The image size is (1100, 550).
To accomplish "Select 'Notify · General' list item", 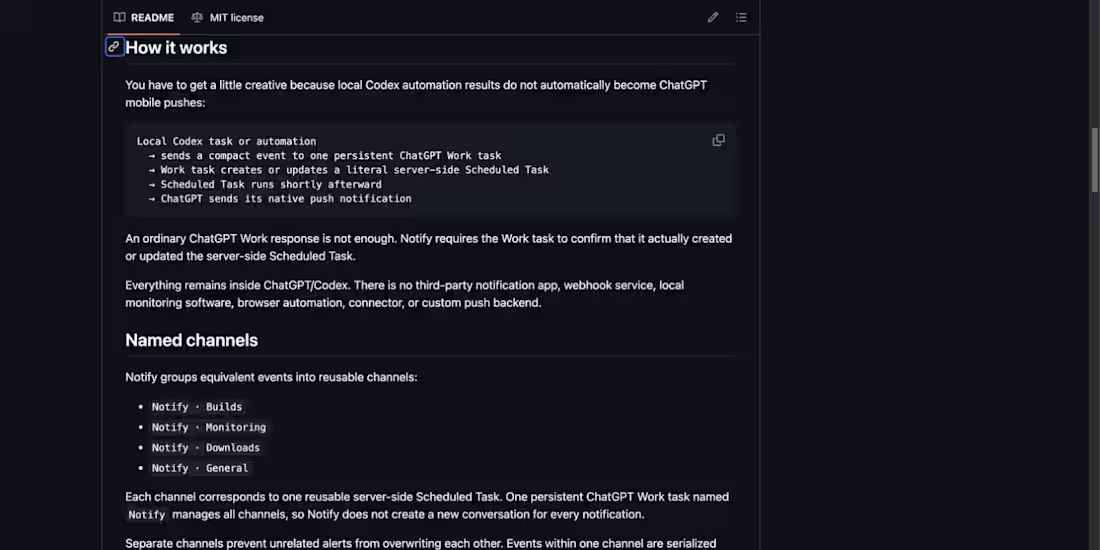I will click(x=200, y=468).
